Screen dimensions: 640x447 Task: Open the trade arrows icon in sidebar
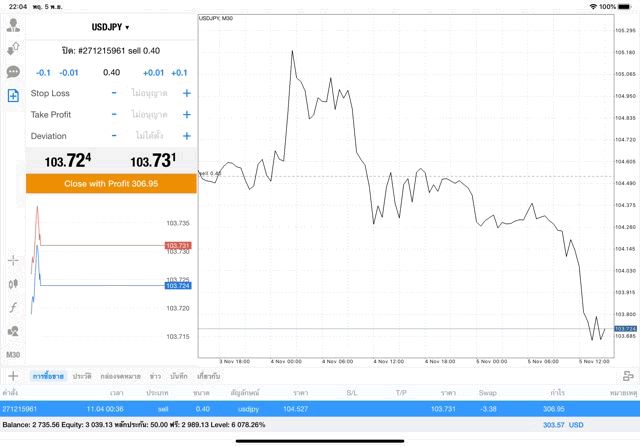coord(13,49)
